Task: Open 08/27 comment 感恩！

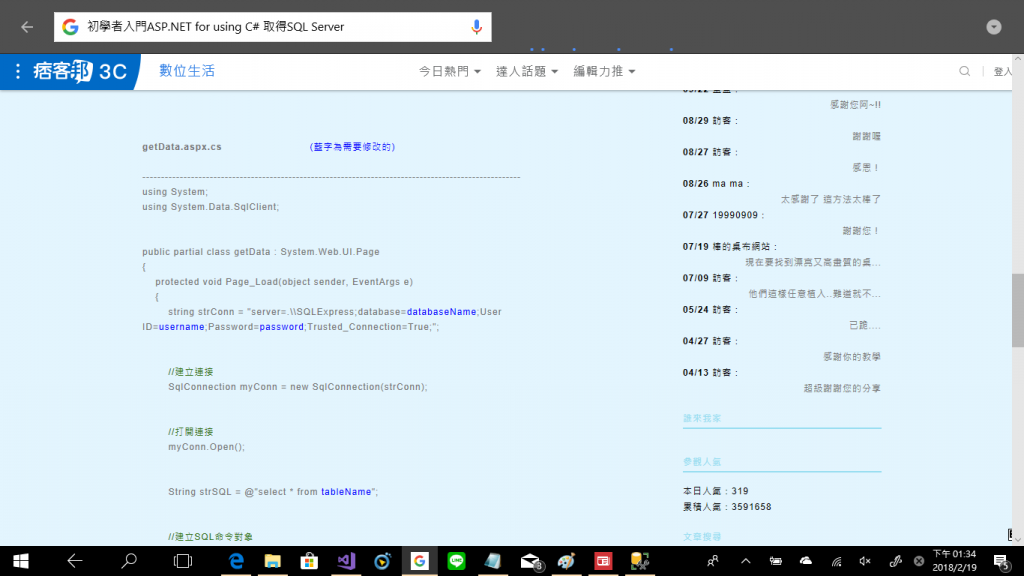Action: tap(866, 168)
